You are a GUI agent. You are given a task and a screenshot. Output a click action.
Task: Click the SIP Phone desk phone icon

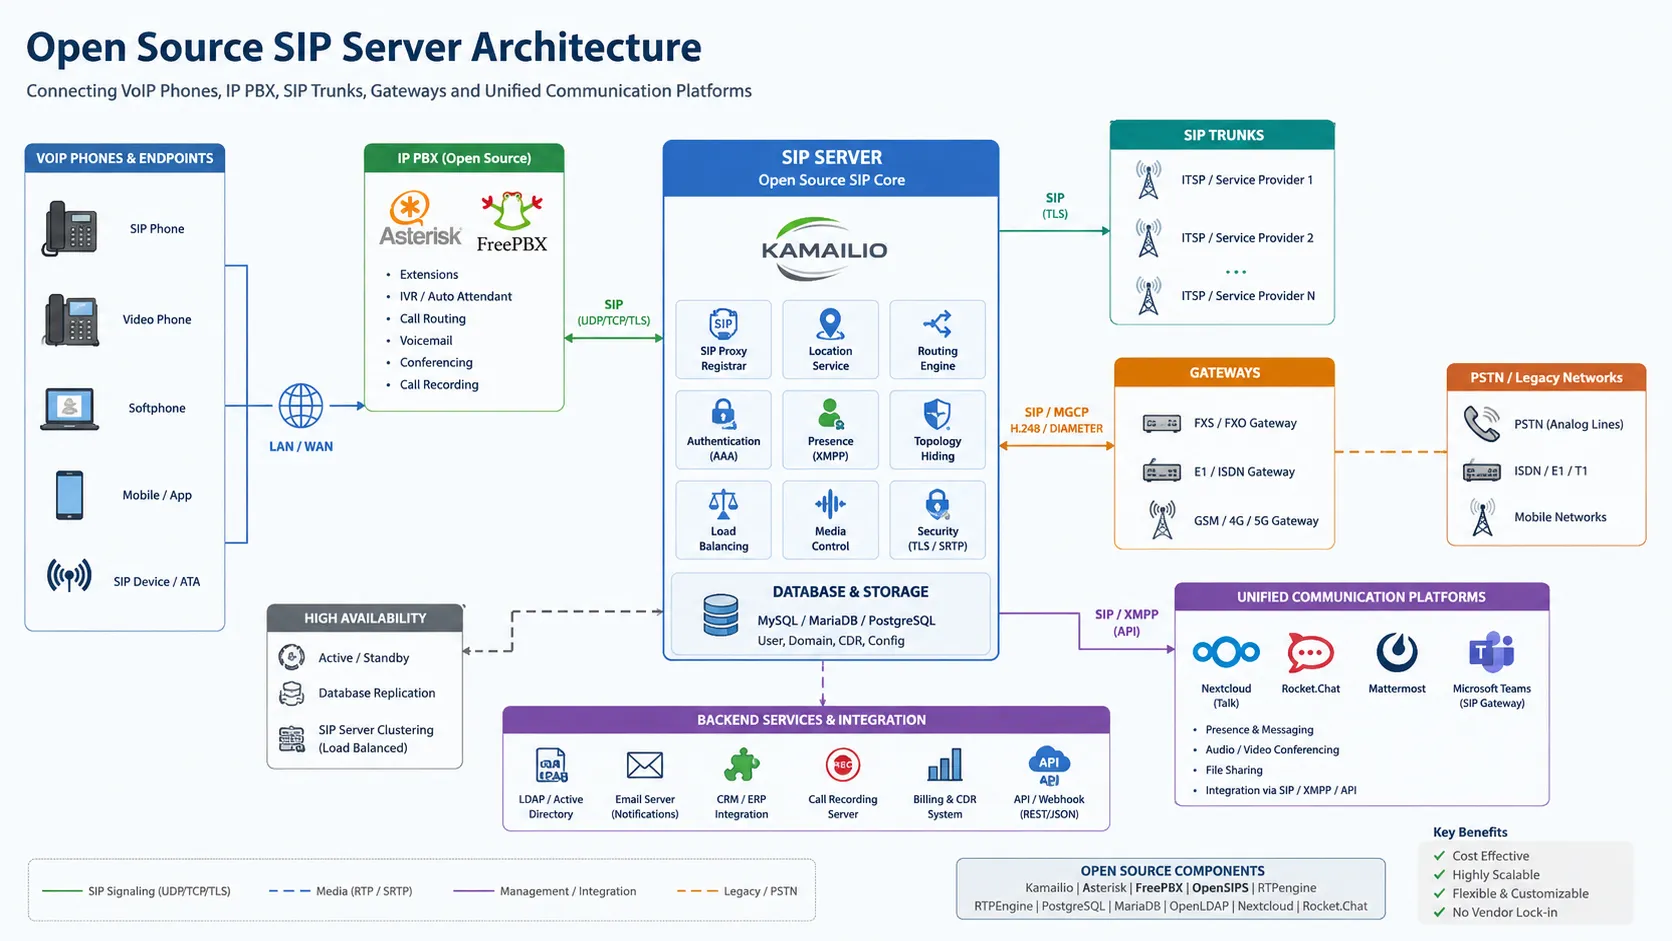click(70, 229)
